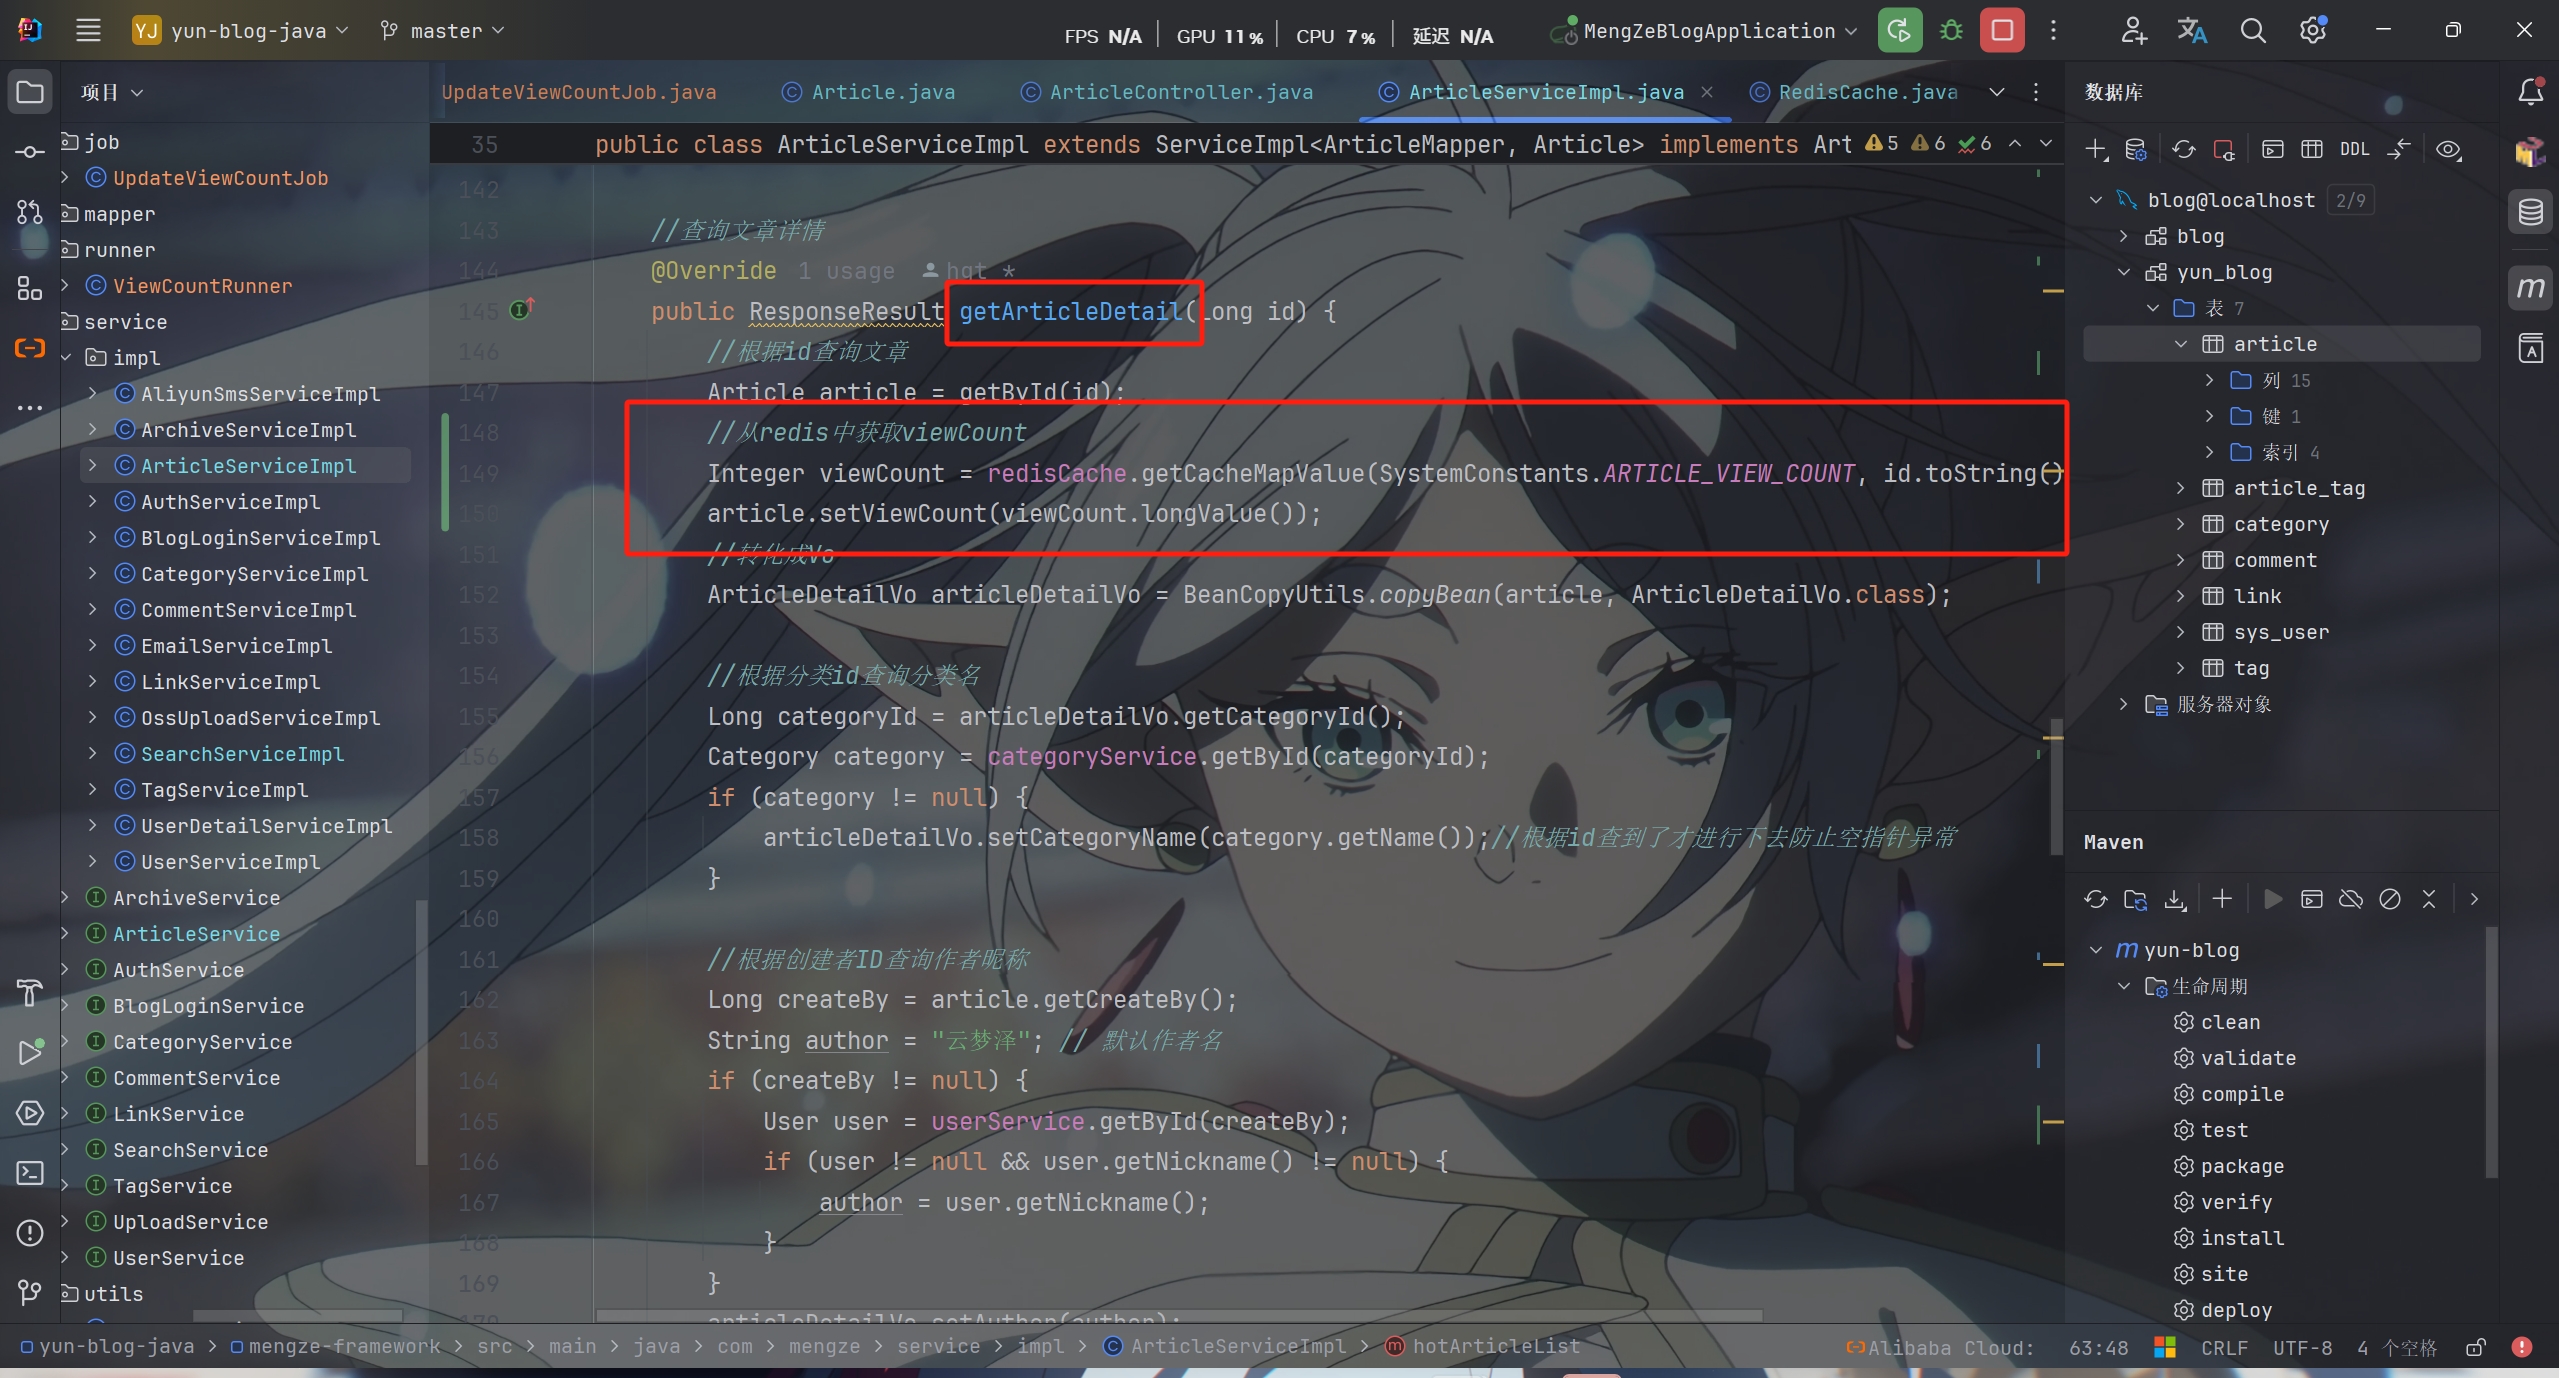The image size is (2559, 1378).
Task: Click the DDL button in database toolbar
Action: [2354, 150]
